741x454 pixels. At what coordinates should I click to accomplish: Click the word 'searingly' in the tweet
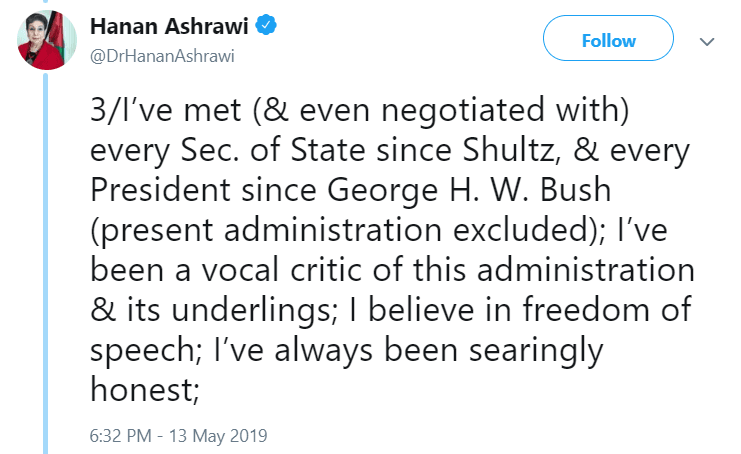pos(536,351)
